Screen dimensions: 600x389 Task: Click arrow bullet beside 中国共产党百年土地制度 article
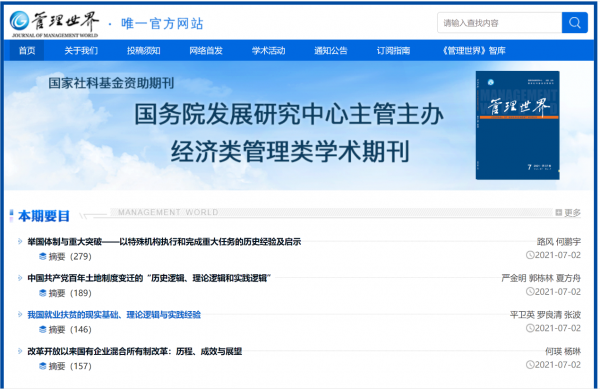pyautogui.click(x=20, y=278)
